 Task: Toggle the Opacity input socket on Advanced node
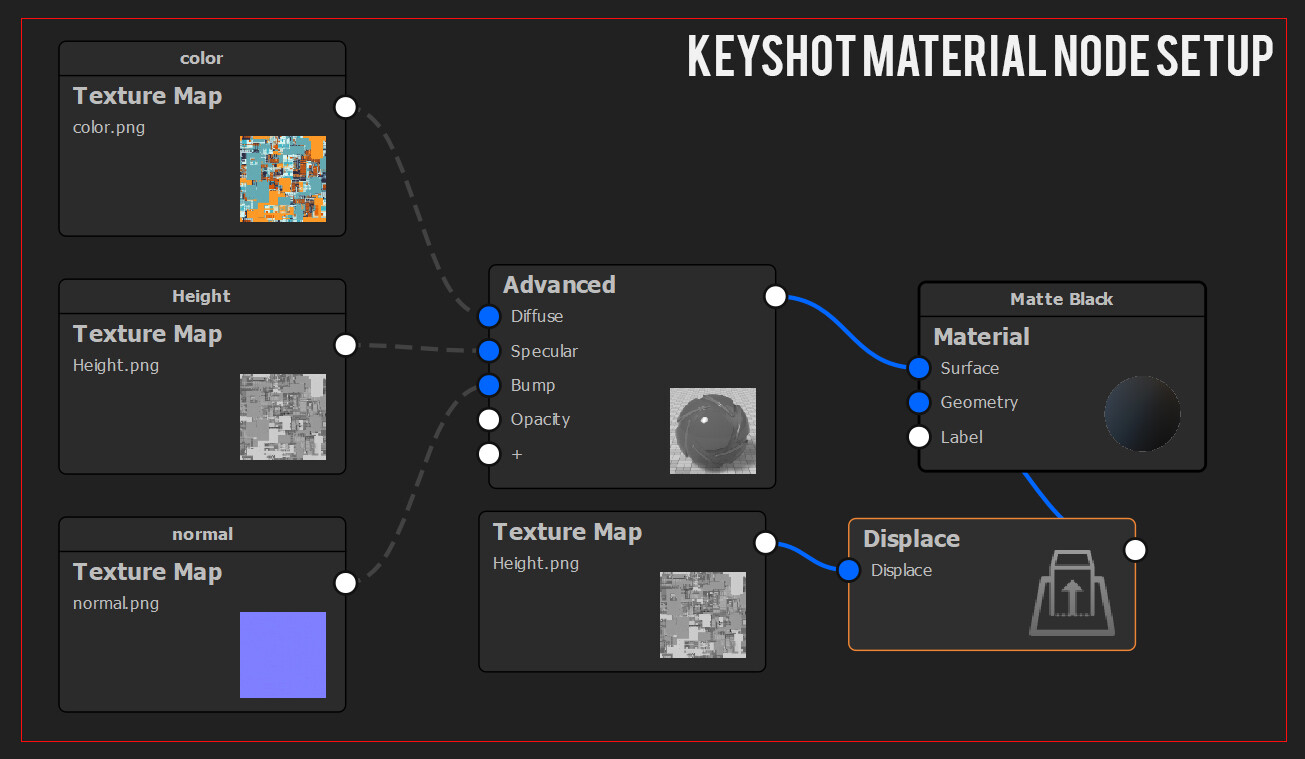point(489,419)
